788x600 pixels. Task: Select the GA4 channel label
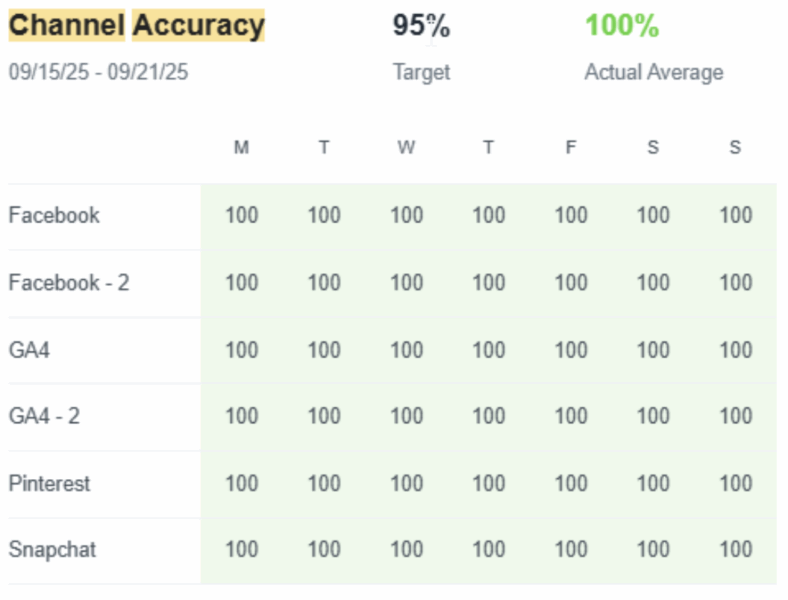pyautogui.click(x=30, y=350)
